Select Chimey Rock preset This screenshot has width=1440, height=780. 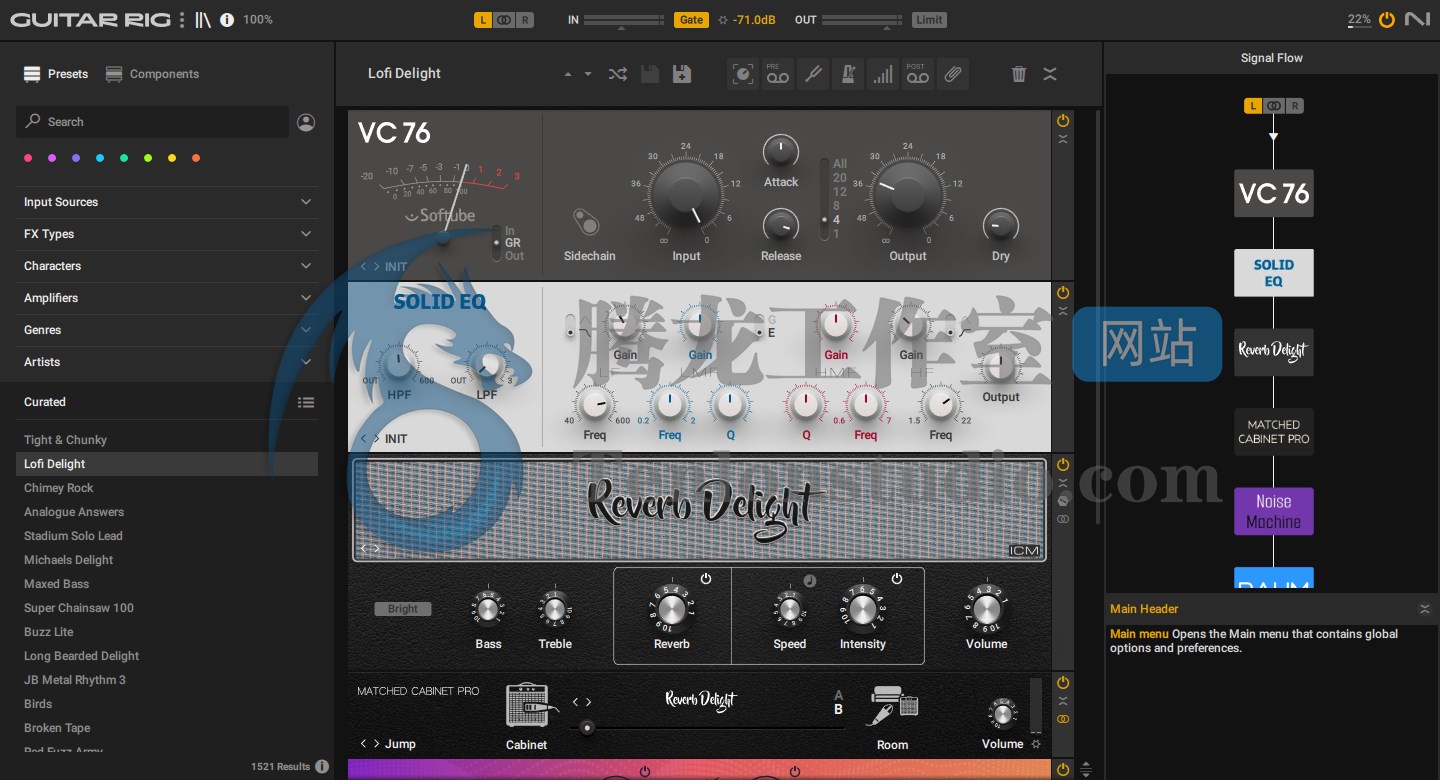coord(167,488)
